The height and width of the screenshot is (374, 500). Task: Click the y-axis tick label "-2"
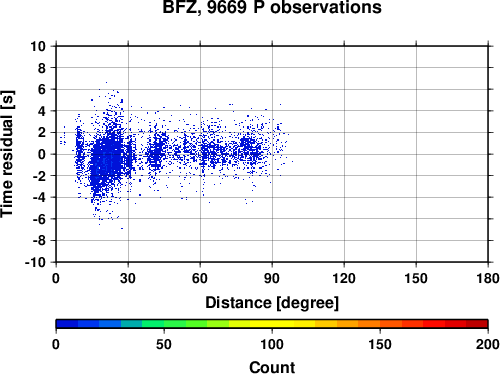coord(39,176)
